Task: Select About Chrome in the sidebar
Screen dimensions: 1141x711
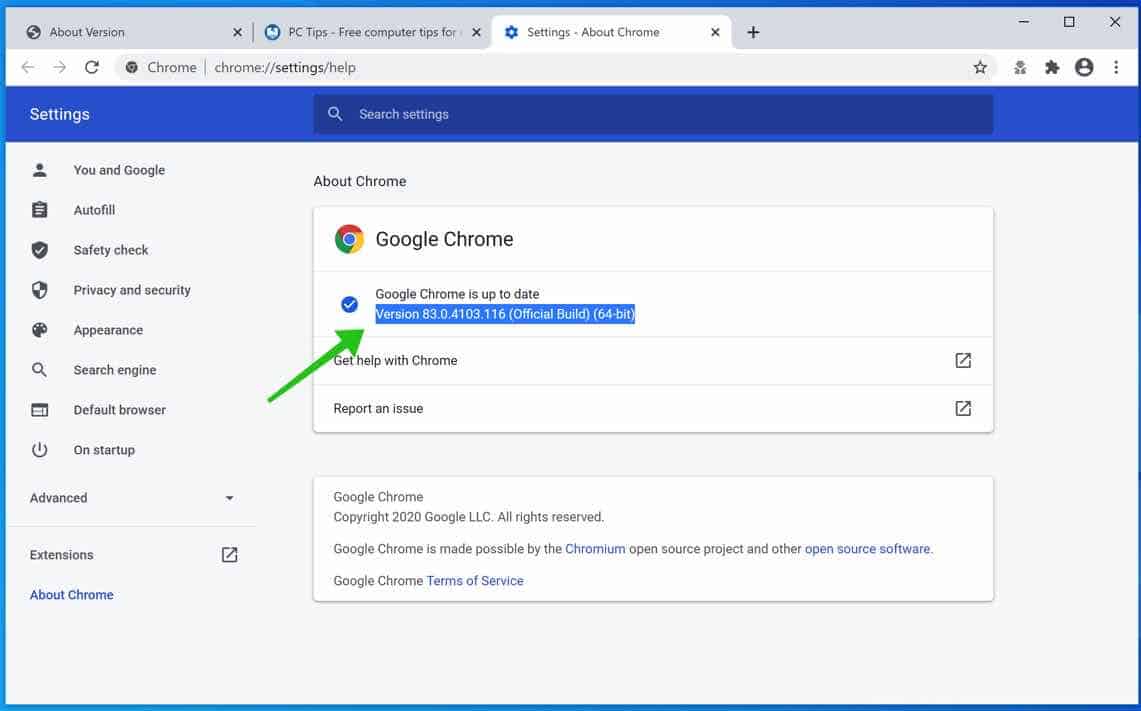Action: [71, 595]
